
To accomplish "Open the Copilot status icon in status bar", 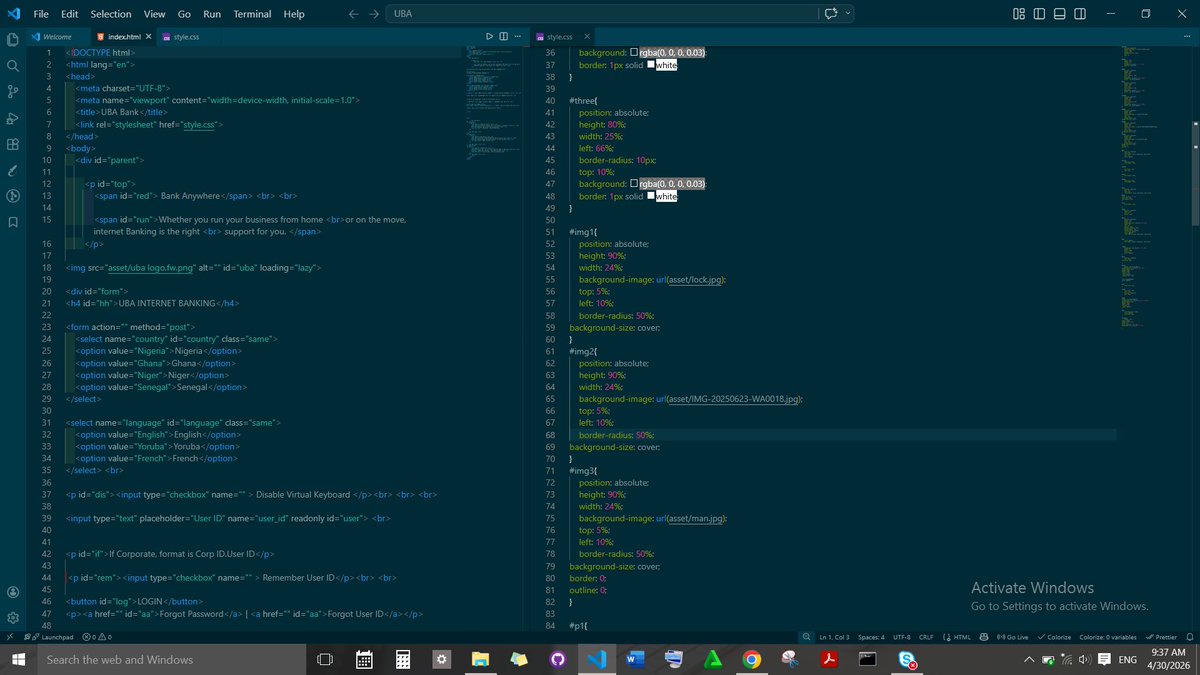I will tap(985, 637).
